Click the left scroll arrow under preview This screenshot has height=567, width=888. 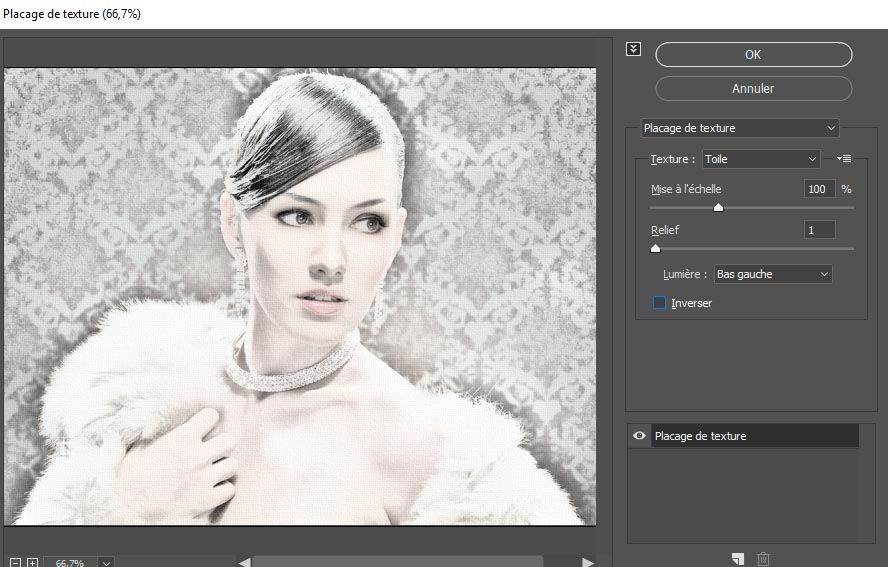tap(244, 562)
